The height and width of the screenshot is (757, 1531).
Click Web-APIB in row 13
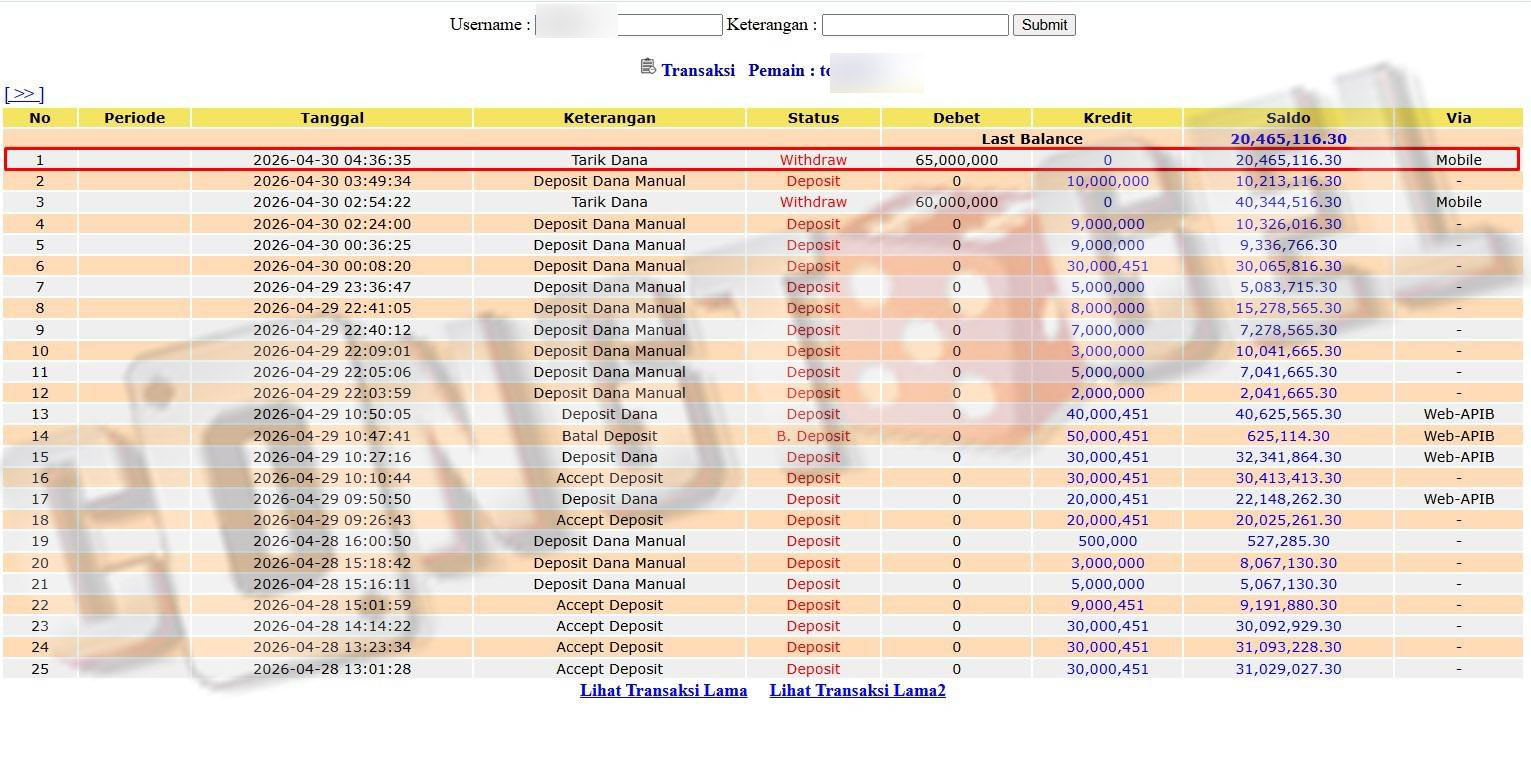[1458, 414]
